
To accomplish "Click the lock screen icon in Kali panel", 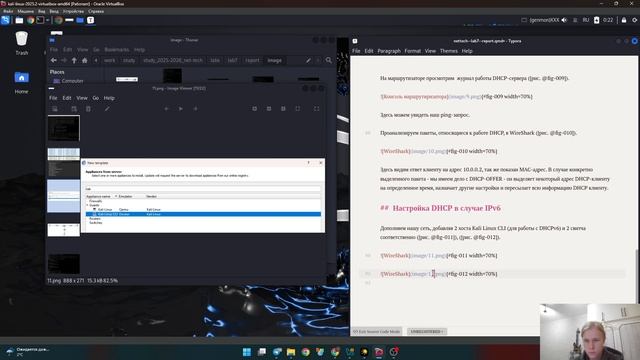I will [624, 20].
